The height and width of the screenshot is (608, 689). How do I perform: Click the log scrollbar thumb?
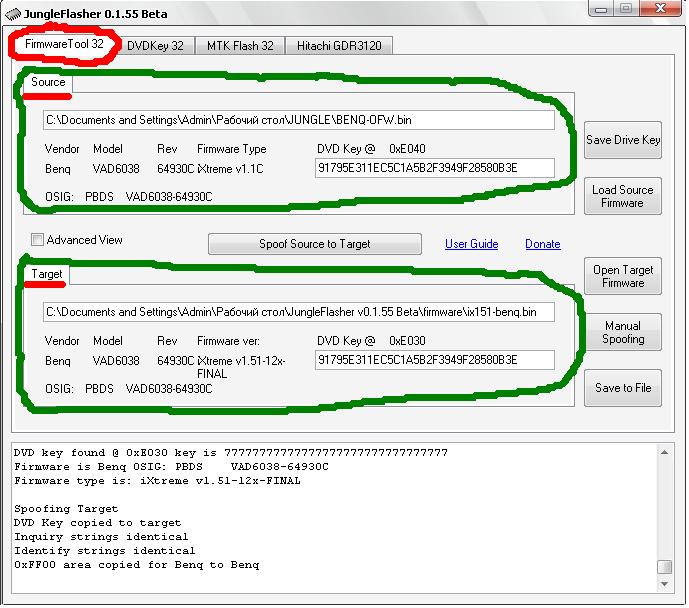pos(664,567)
